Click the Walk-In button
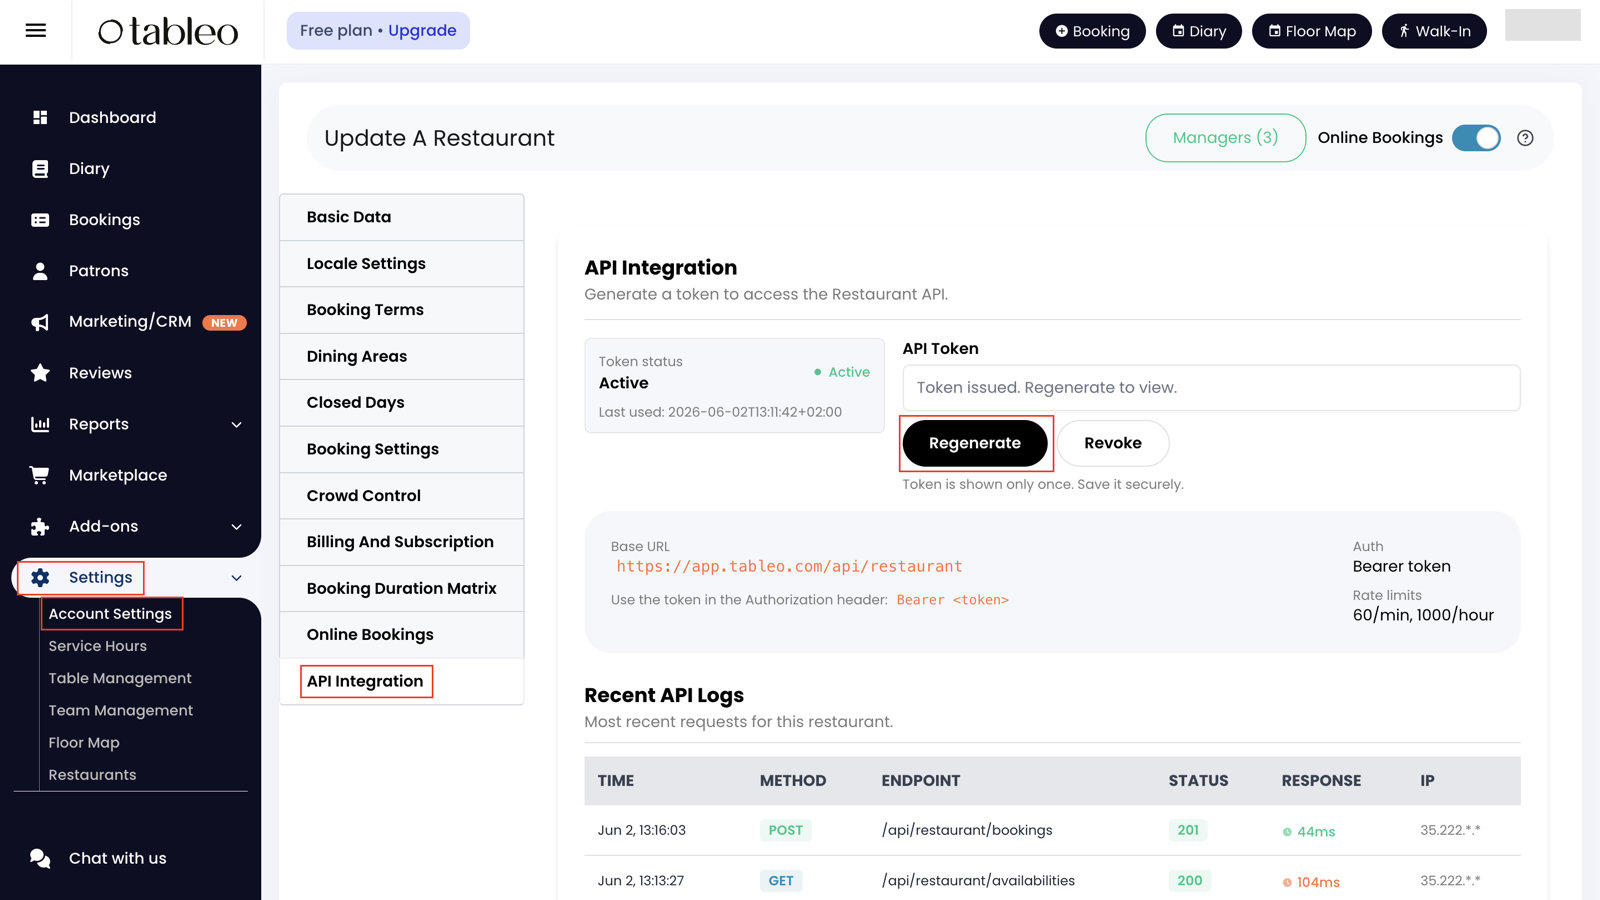Image resolution: width=1600 pixels, height=900 pixels. (1434, 31)
